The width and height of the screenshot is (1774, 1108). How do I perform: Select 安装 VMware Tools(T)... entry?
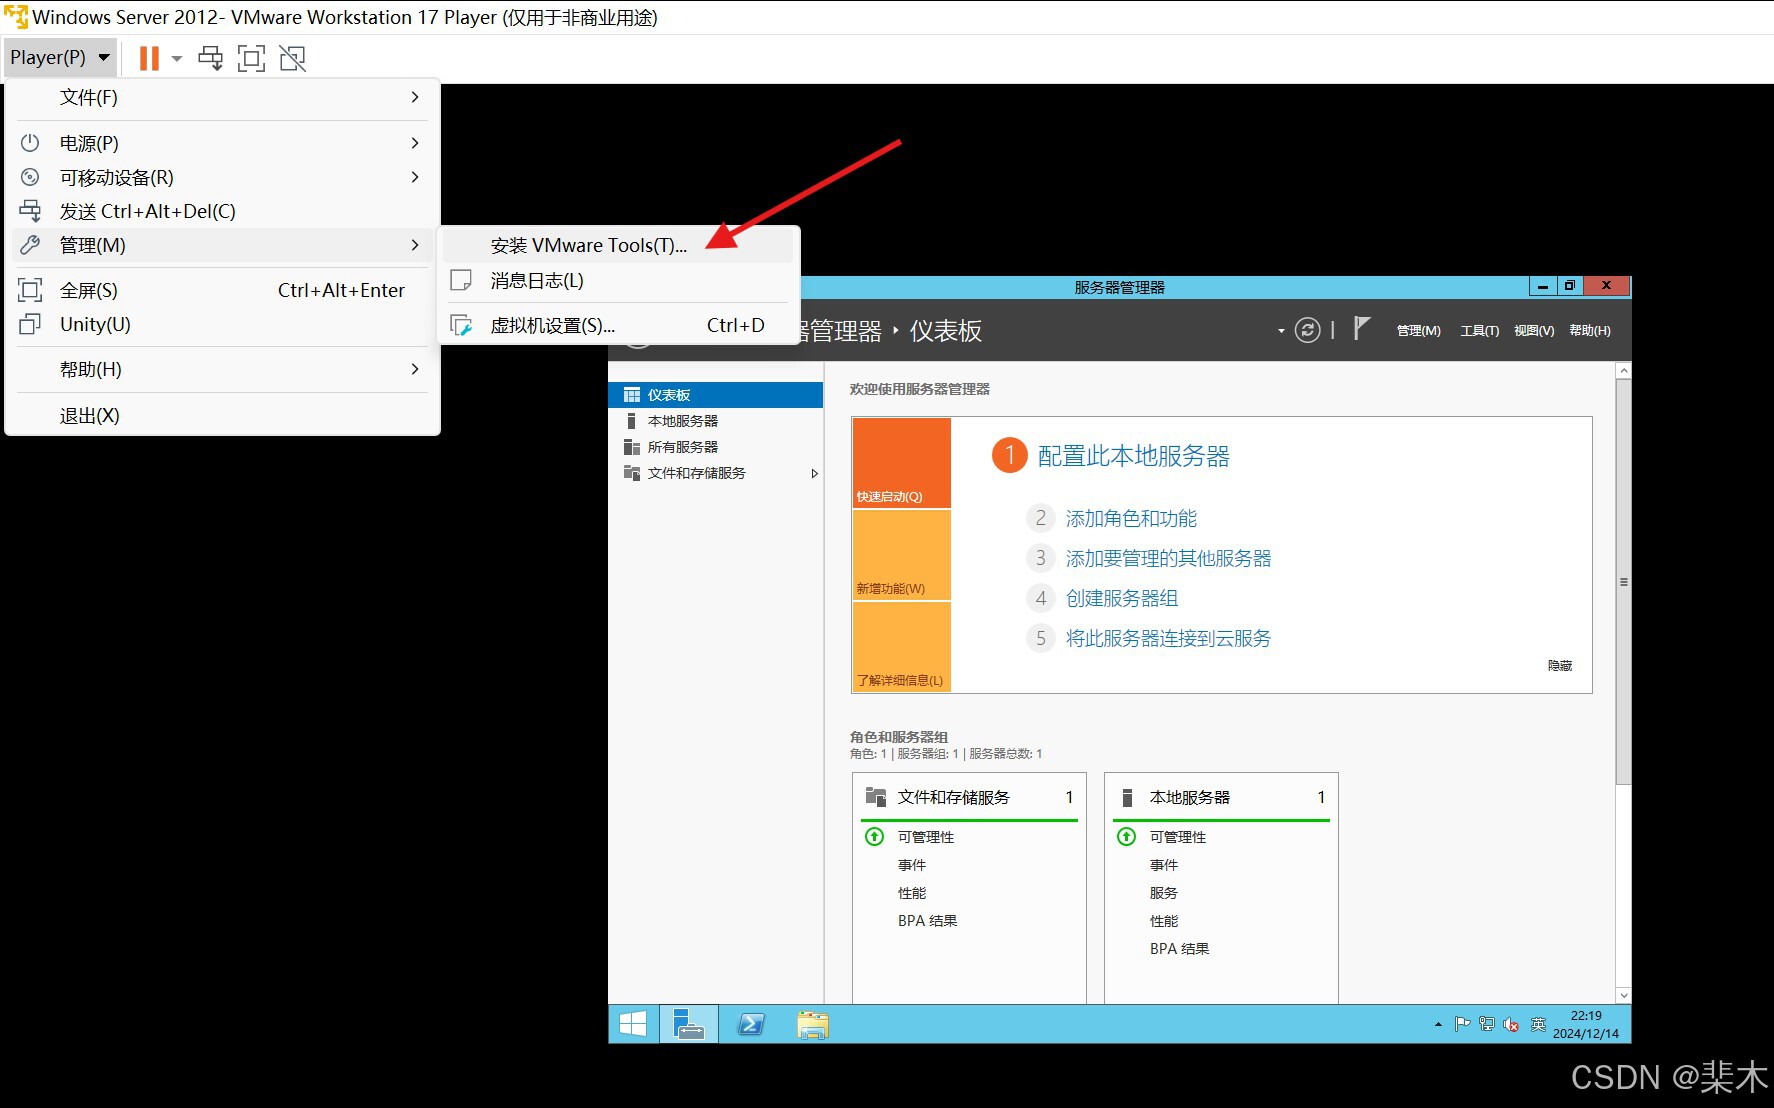(x=618, y=245)
